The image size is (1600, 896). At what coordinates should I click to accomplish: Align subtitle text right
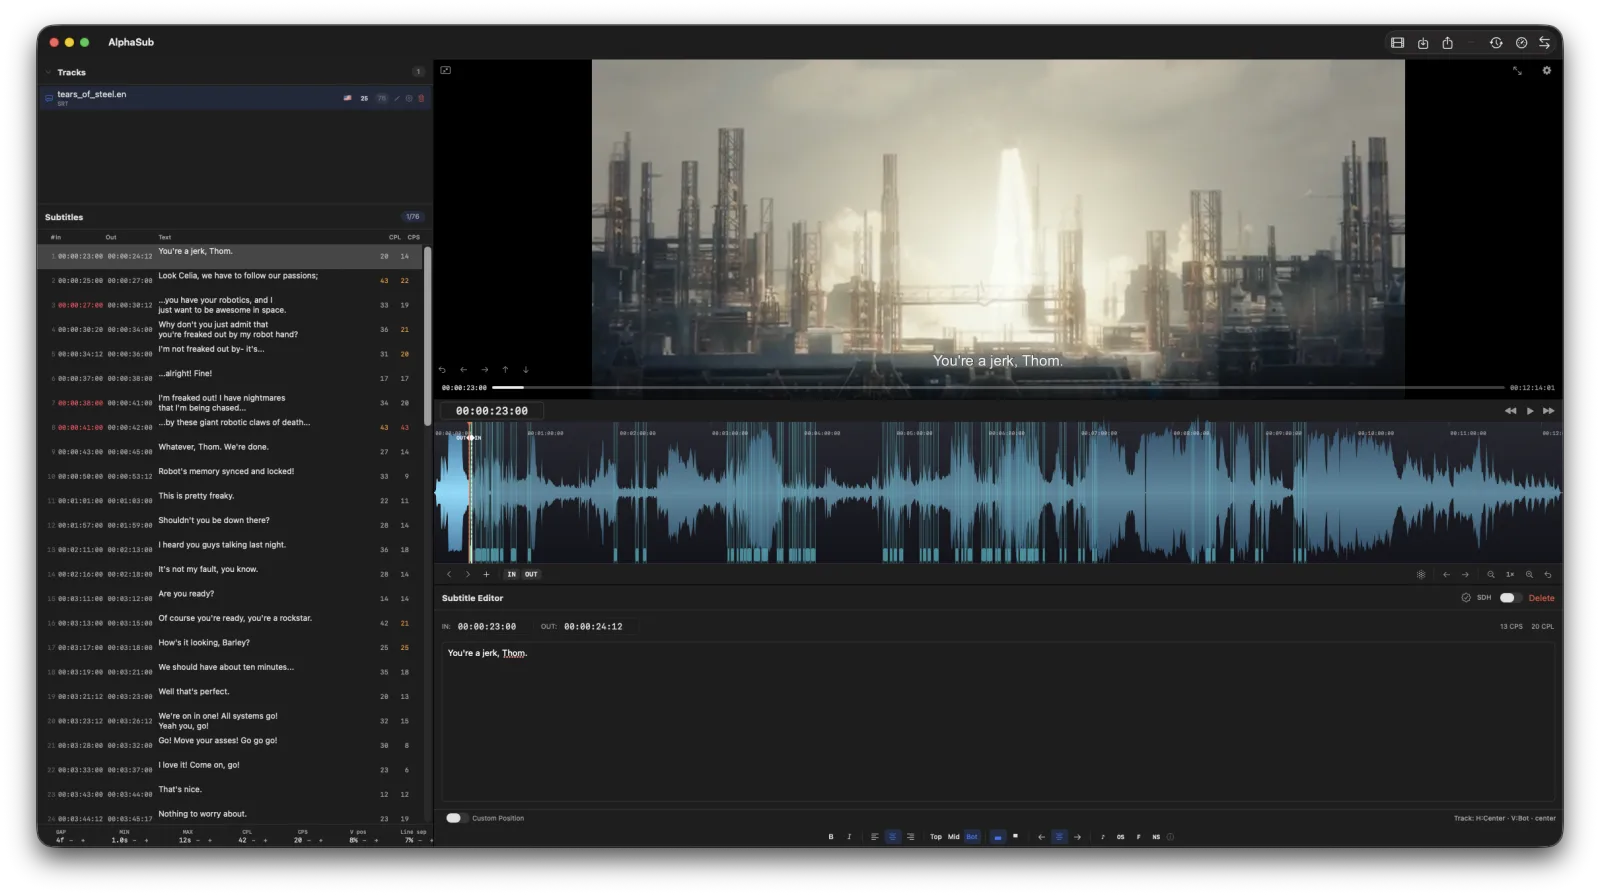[910, 837]
